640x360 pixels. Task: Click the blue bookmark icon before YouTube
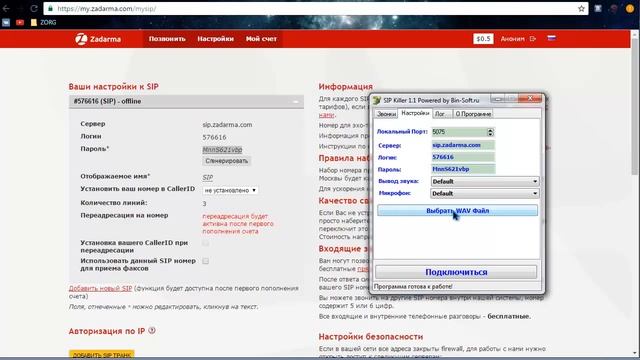6,22
